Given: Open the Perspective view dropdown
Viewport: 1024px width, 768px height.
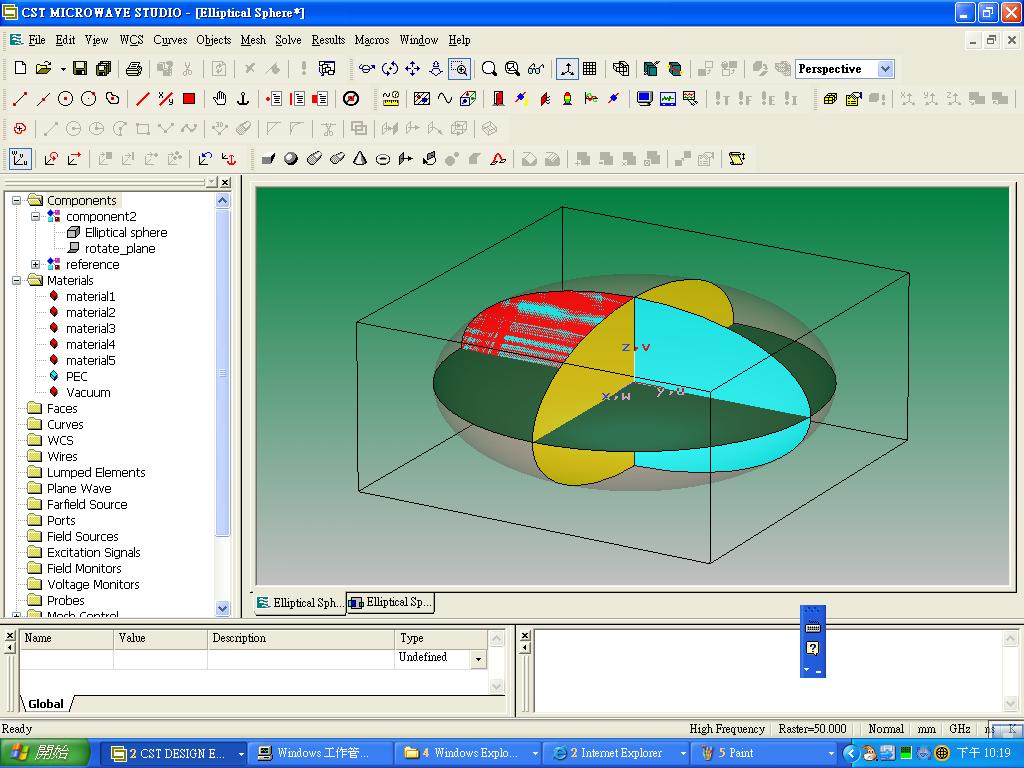Looking at the screenshot, I should point(885,69).
